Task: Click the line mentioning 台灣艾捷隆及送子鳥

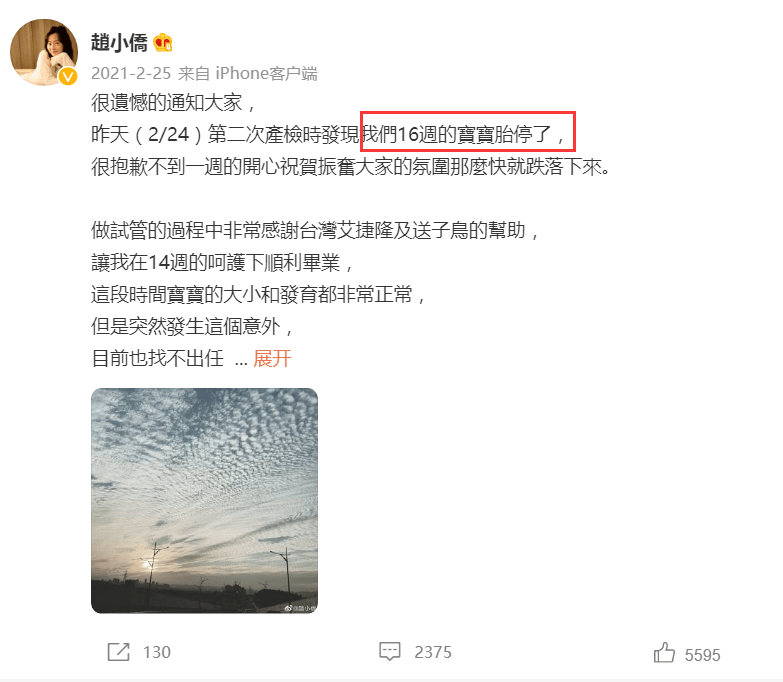Action: point(316,231)
